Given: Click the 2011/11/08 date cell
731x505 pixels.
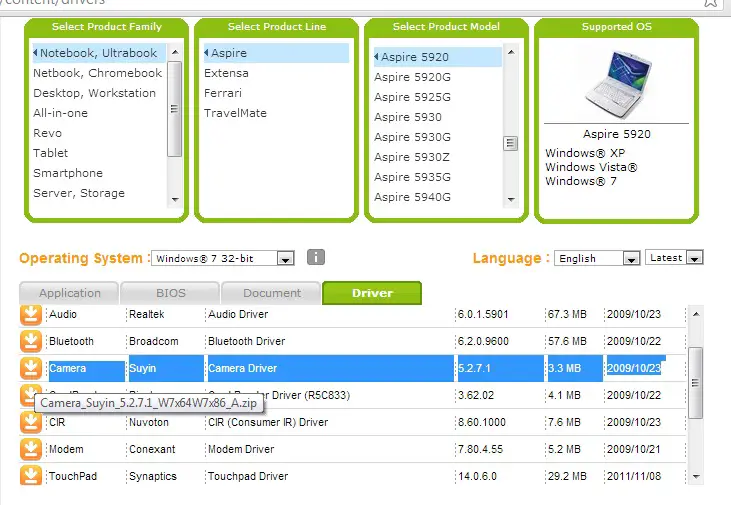Looking at the screenshot, I should coord(634,476).
